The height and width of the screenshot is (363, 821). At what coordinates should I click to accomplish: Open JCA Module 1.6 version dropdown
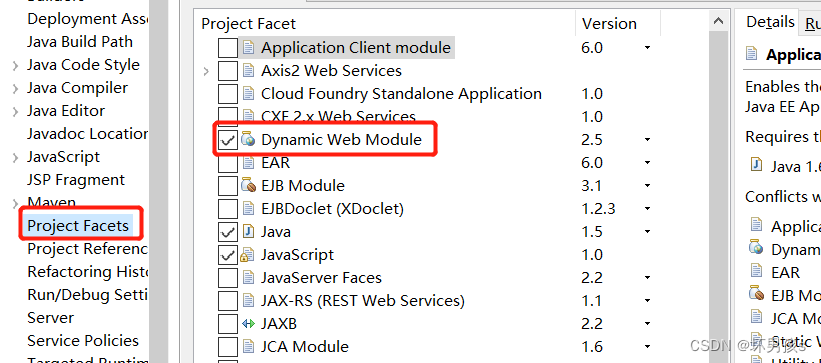(647, 348)
